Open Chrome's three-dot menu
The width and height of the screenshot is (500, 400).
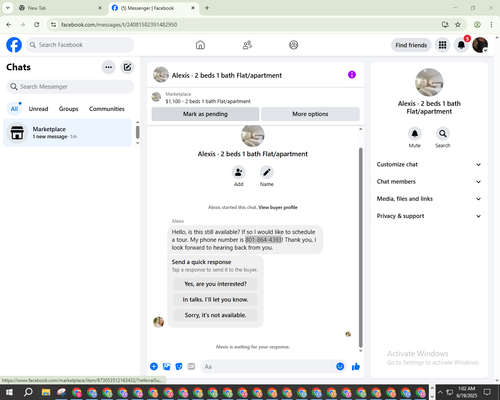[491, 25]
